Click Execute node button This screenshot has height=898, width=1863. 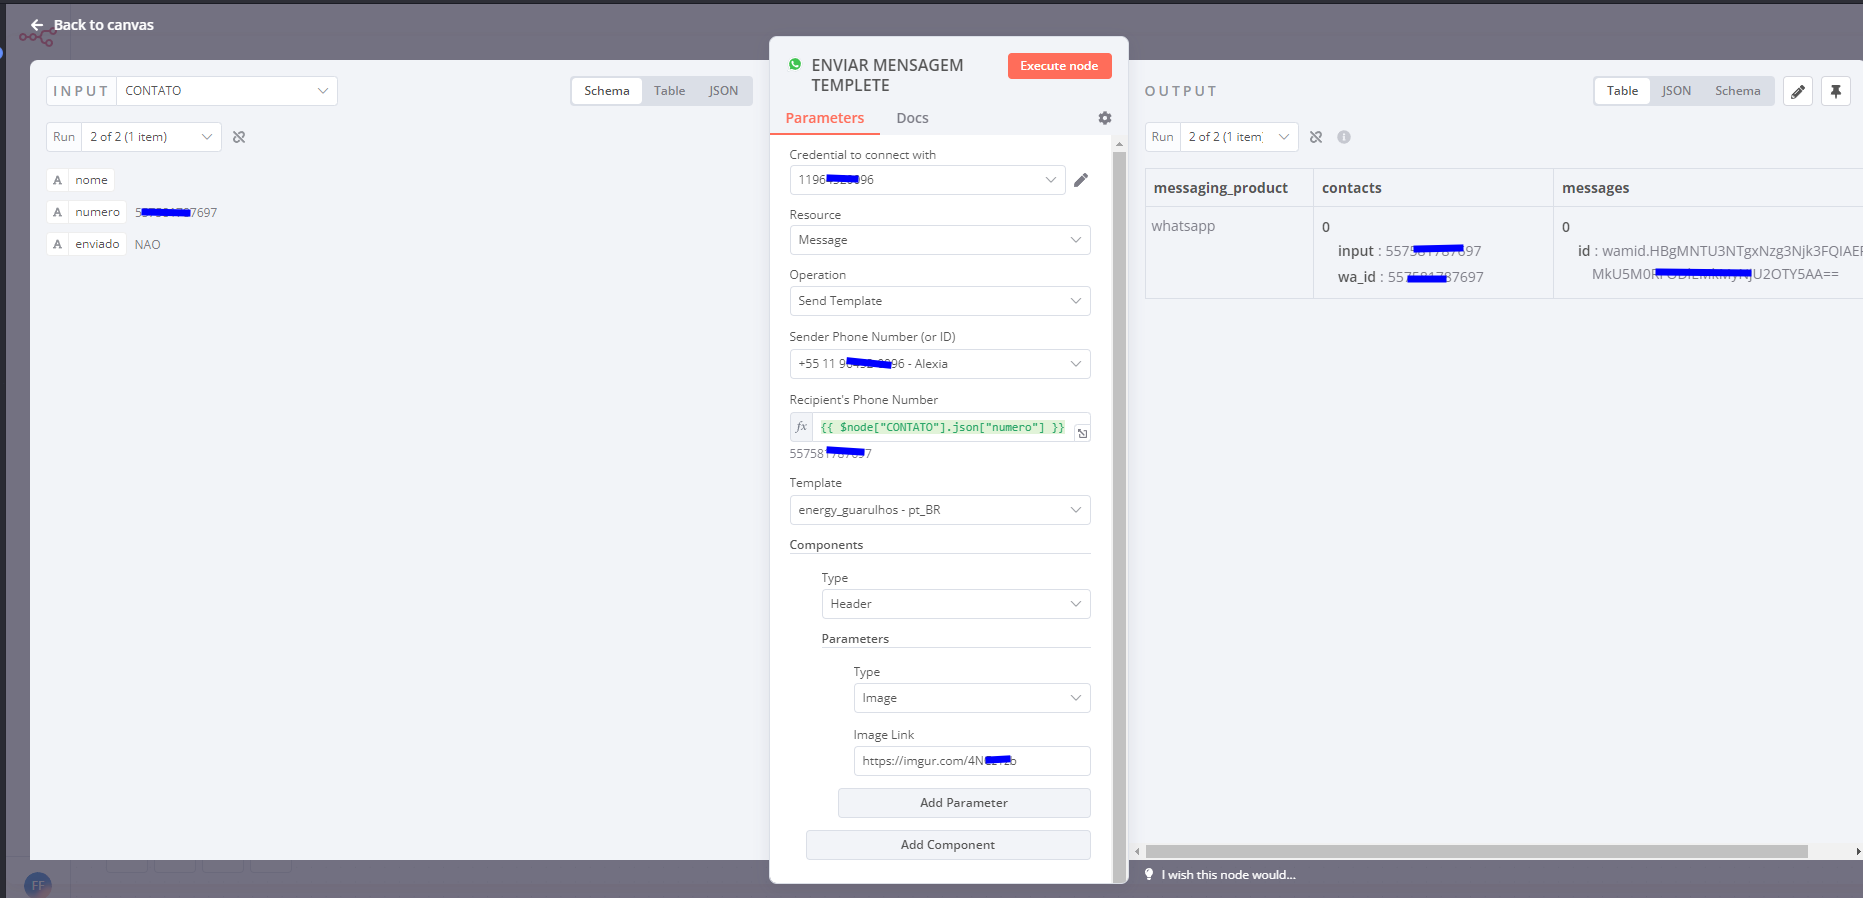[1059, 66]
